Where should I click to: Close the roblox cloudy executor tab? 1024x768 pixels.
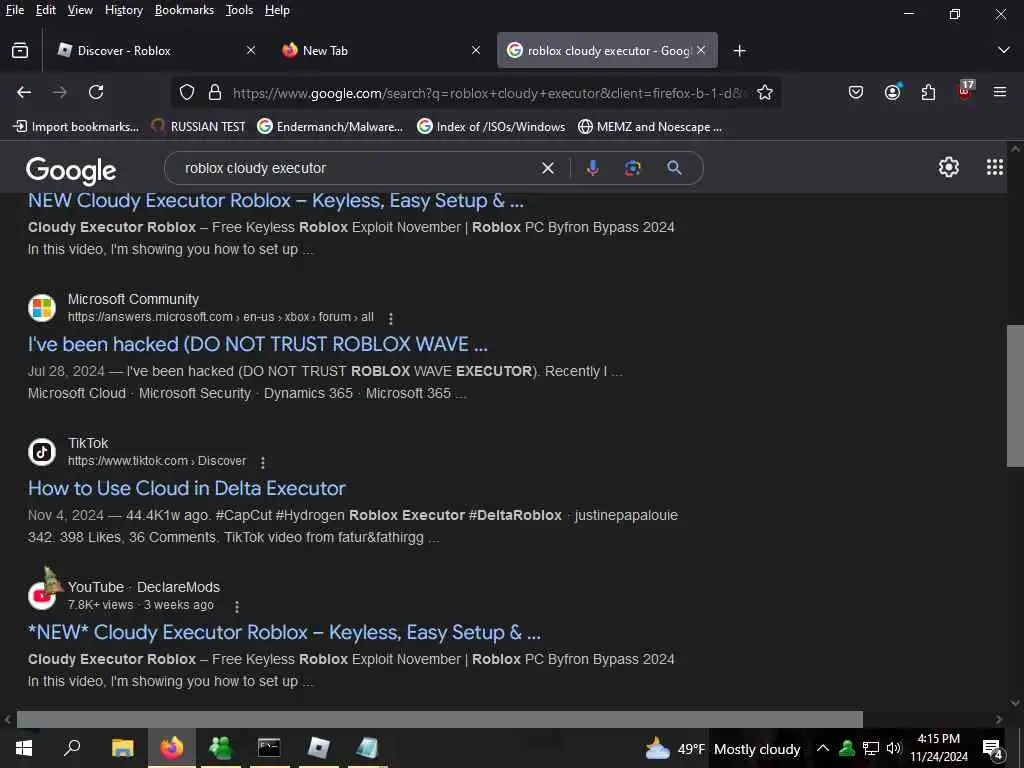[x=701, y=50]
